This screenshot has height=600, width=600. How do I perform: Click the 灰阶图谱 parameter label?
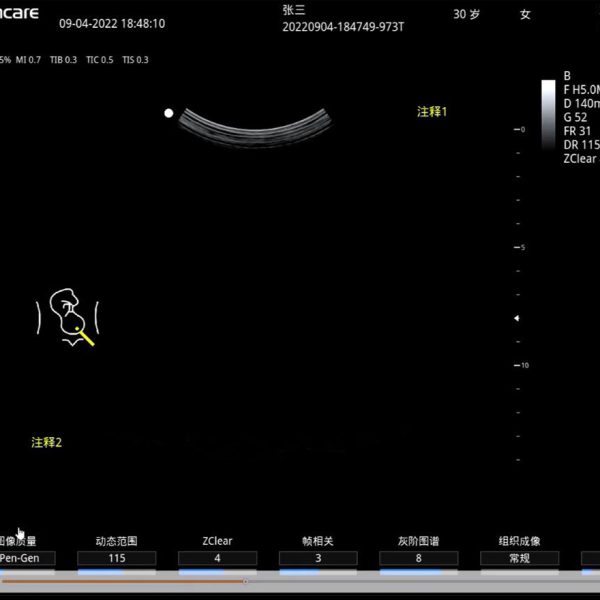[419, 541]
